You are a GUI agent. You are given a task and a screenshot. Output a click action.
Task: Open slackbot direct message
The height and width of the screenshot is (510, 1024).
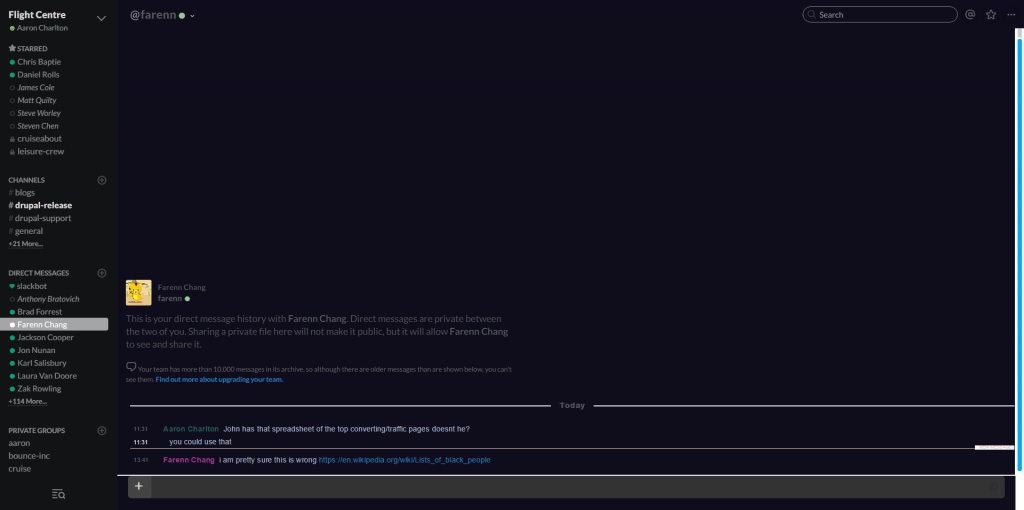[x=32, y=286]
